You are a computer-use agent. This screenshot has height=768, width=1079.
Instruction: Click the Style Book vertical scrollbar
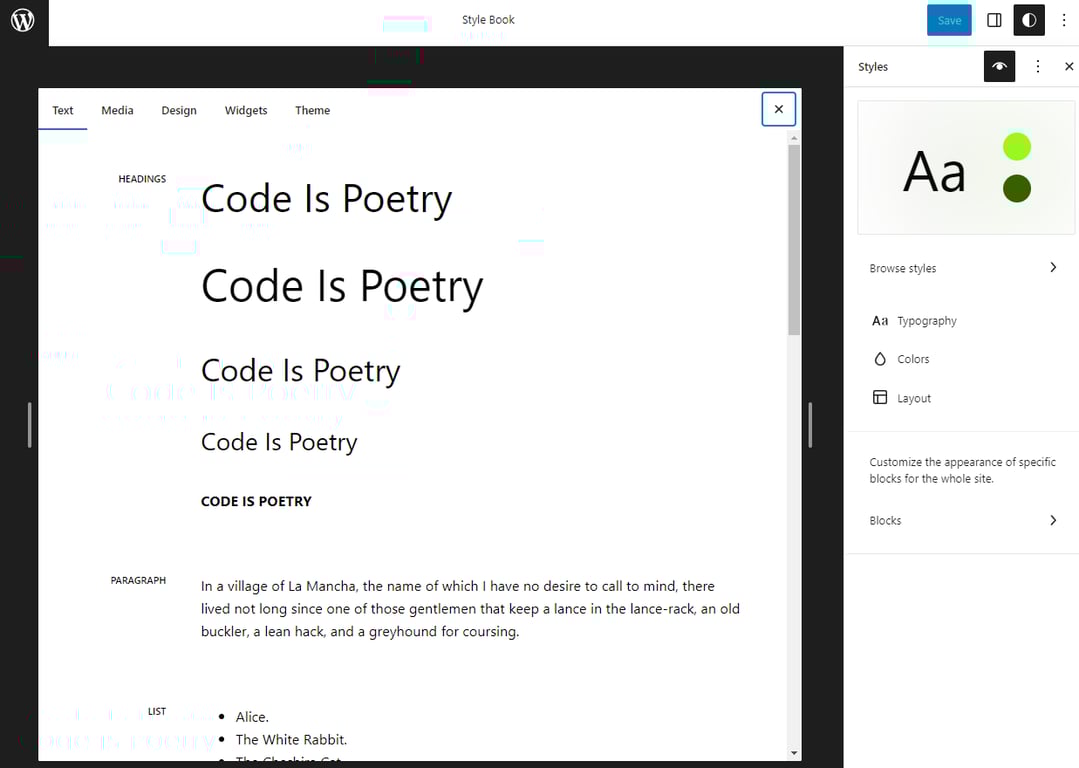pyautogui.click(x=794, y=240)
